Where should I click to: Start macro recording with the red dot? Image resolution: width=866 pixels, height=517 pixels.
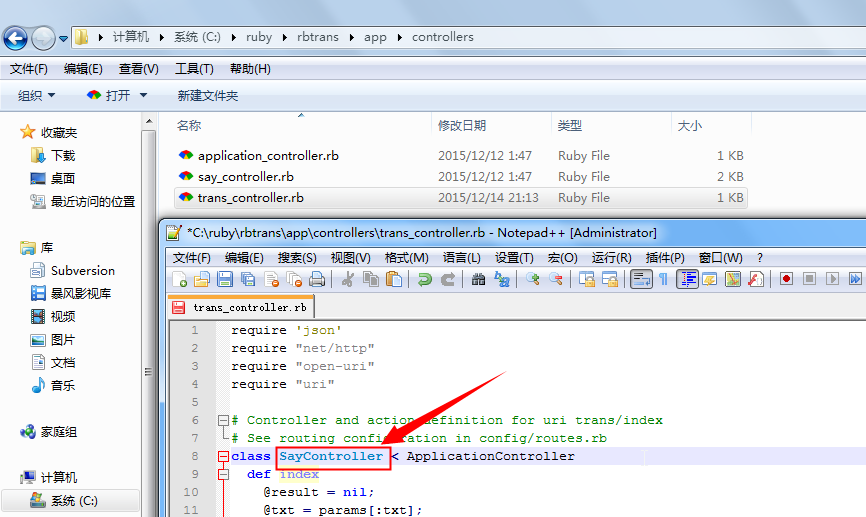click(786, 279)
